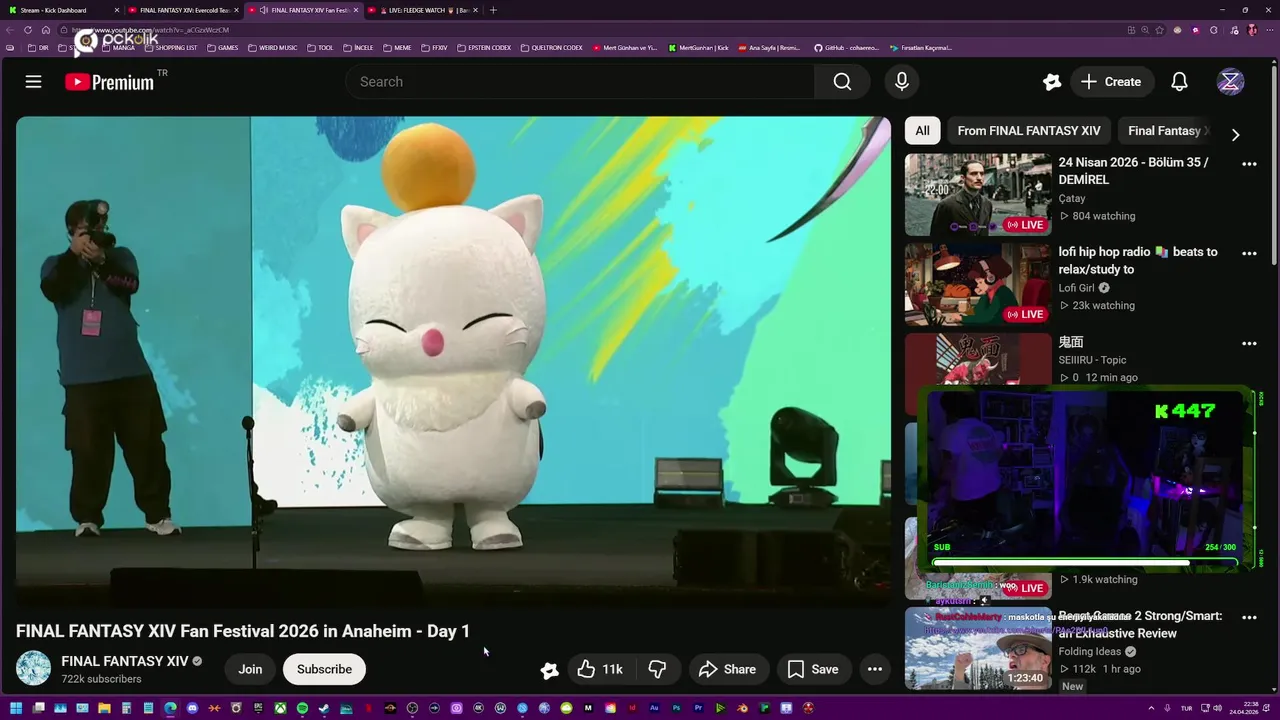Like the video with thumbs up
The height and width of the screenshot is (720, 1280).
[600, 669]
